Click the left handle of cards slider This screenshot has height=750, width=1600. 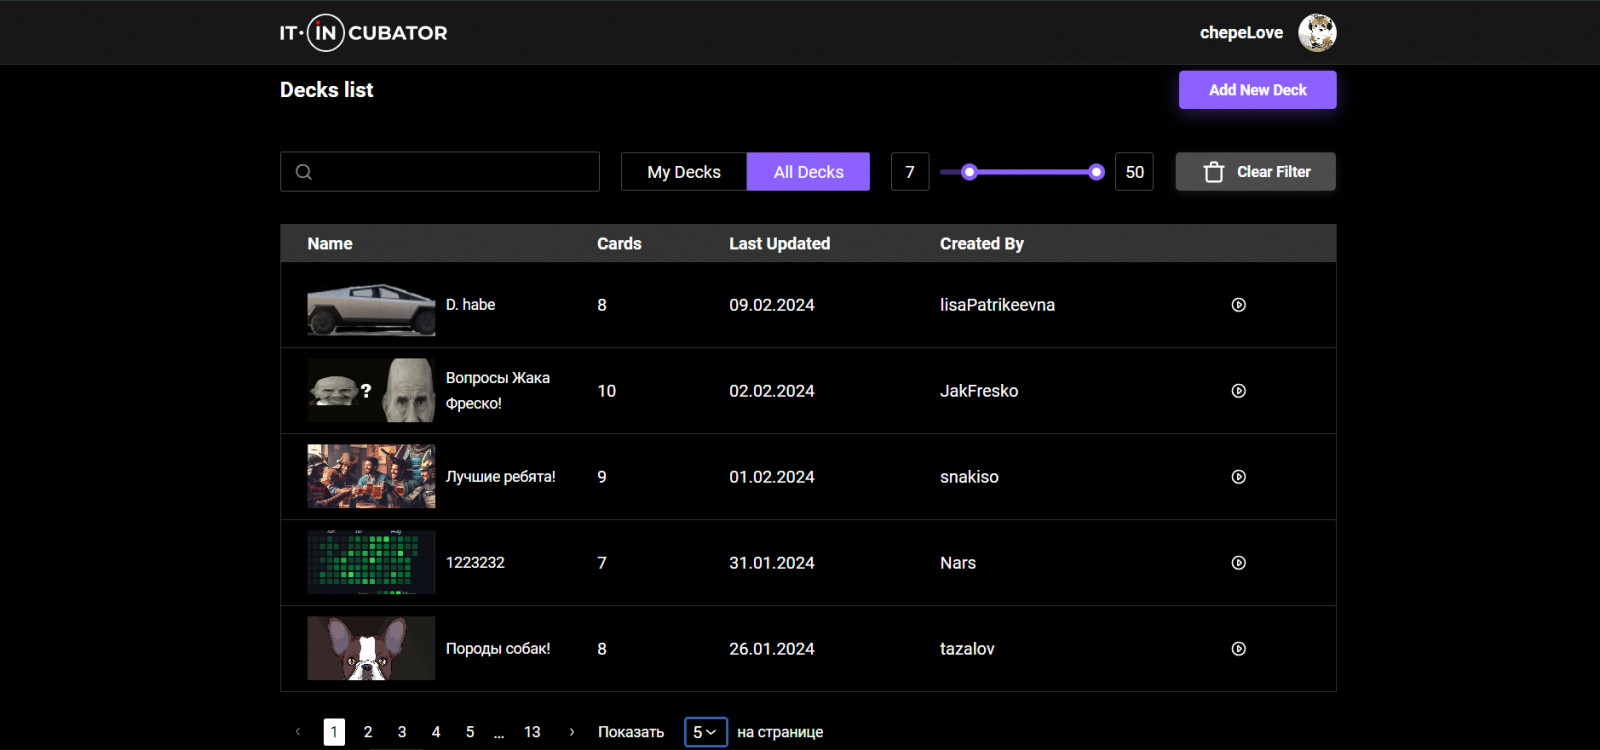[969, 172]
